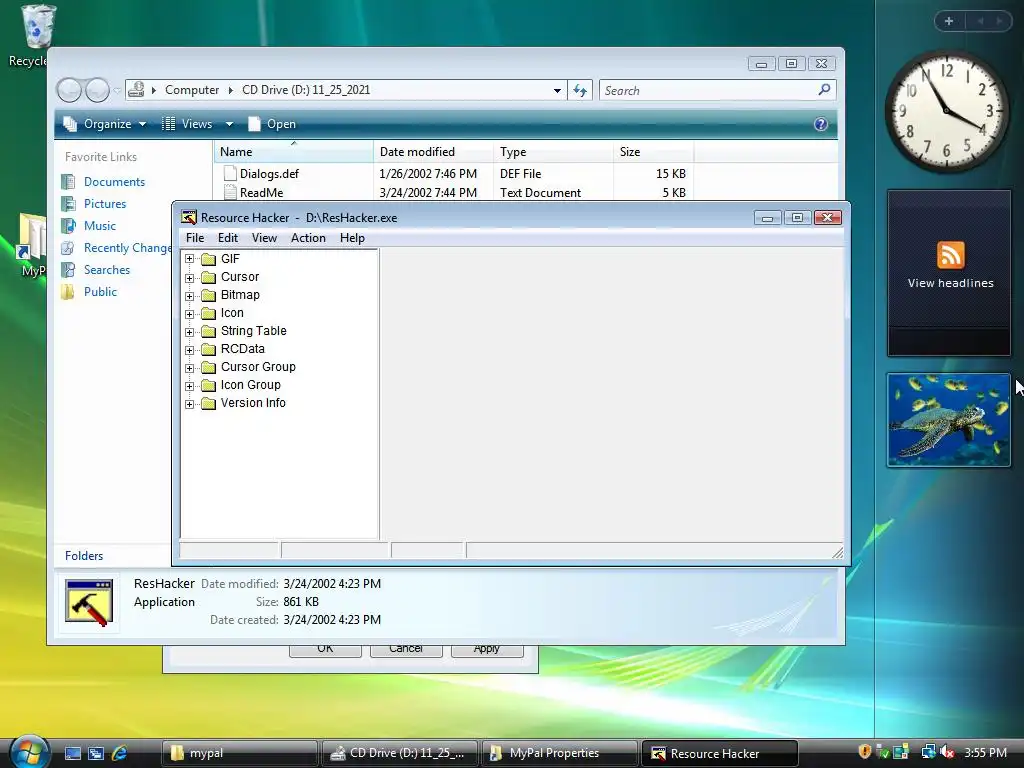The height and width of the screenshot is (768, 1024).
Task: Open the Action menu in Resource Hacker
Action: (x=308, y=238)
